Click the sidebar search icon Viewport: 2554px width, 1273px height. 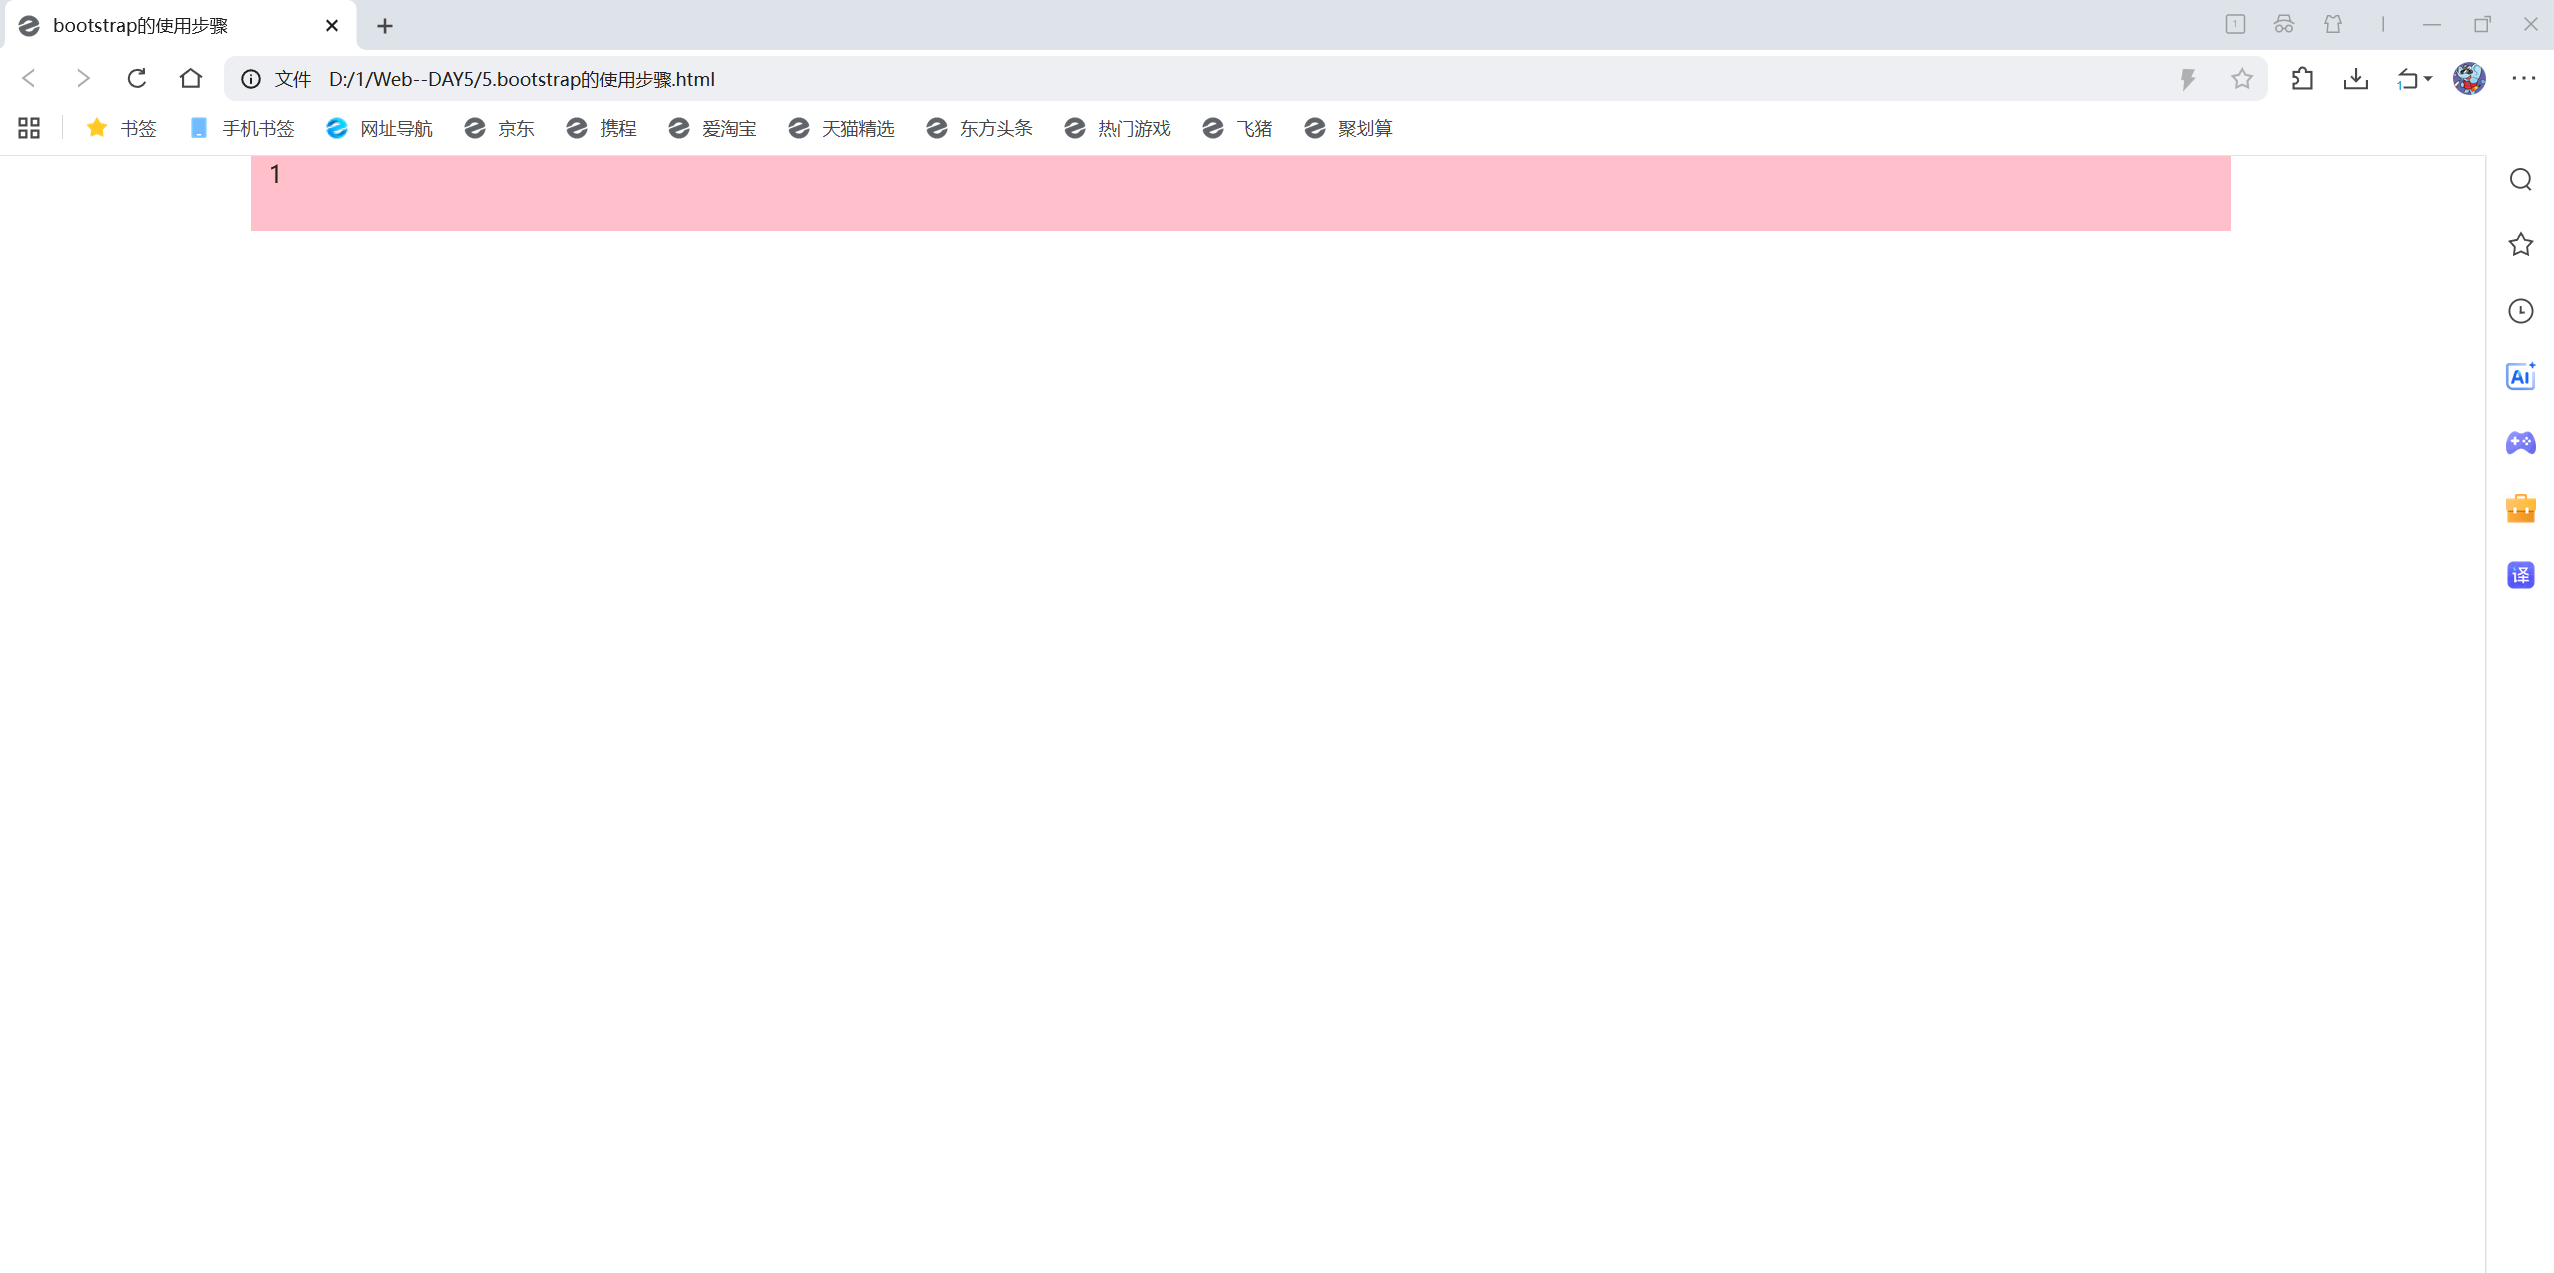tap(2520, 179)
